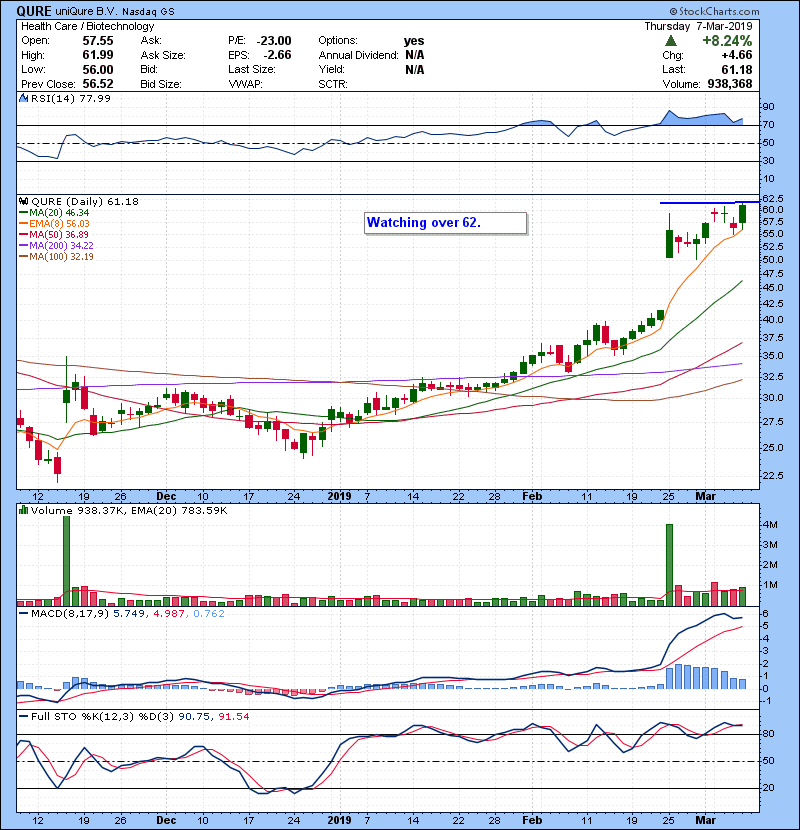The width and height of the screenshot is (800, 830).
Task: Click the MA(50) 36.89 legend entry
Action: 54,234
